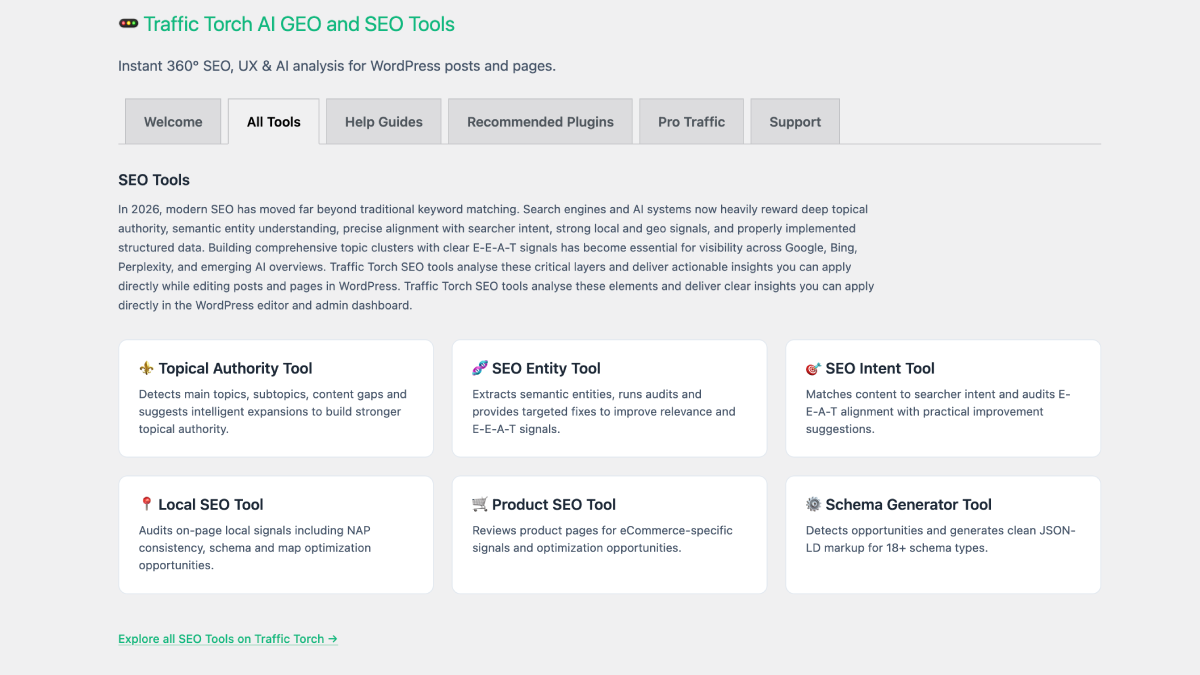The image size is (1200, 675).
Task: Open the Explore all SEO Tools link
Action: point(222,638)
